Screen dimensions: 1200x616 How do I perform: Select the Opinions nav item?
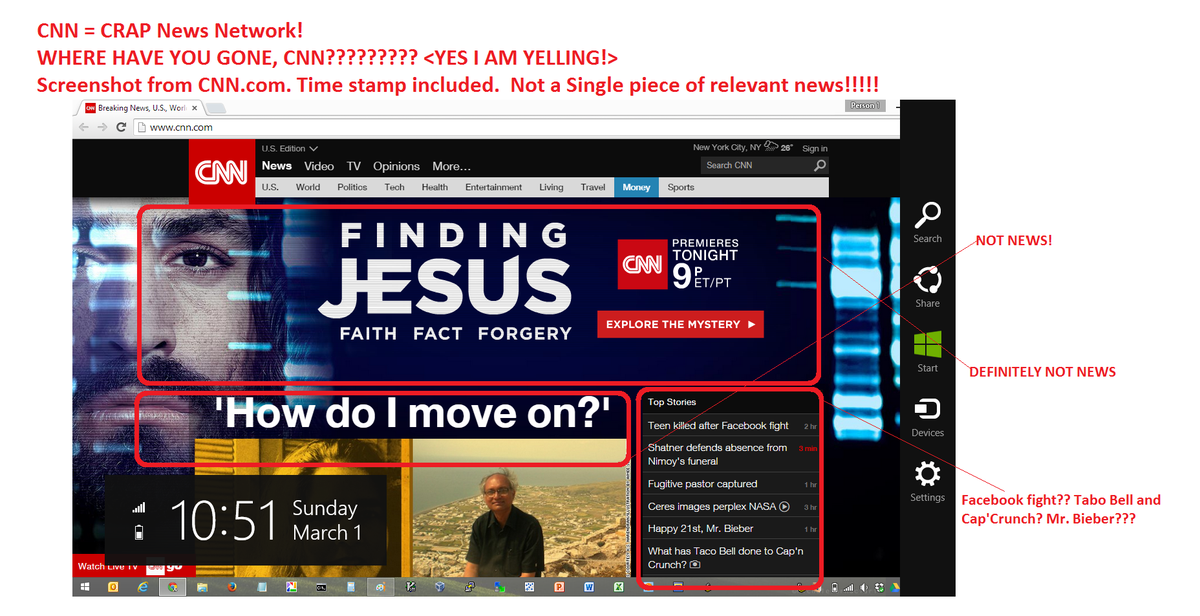point(396,166)
